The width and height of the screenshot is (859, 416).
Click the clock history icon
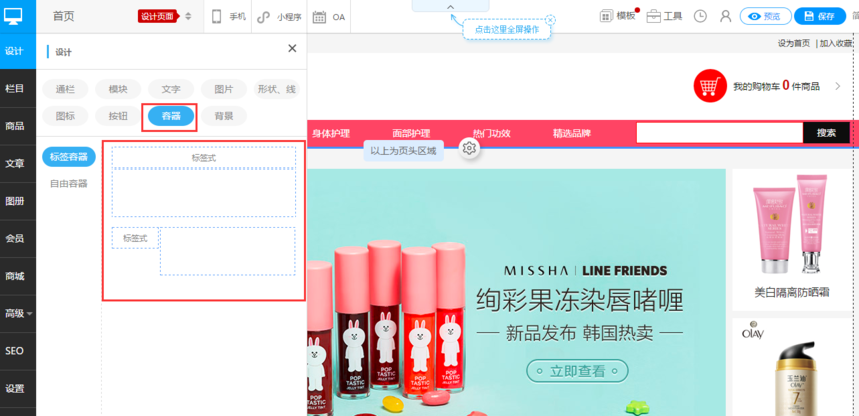[x=700, y=16]
